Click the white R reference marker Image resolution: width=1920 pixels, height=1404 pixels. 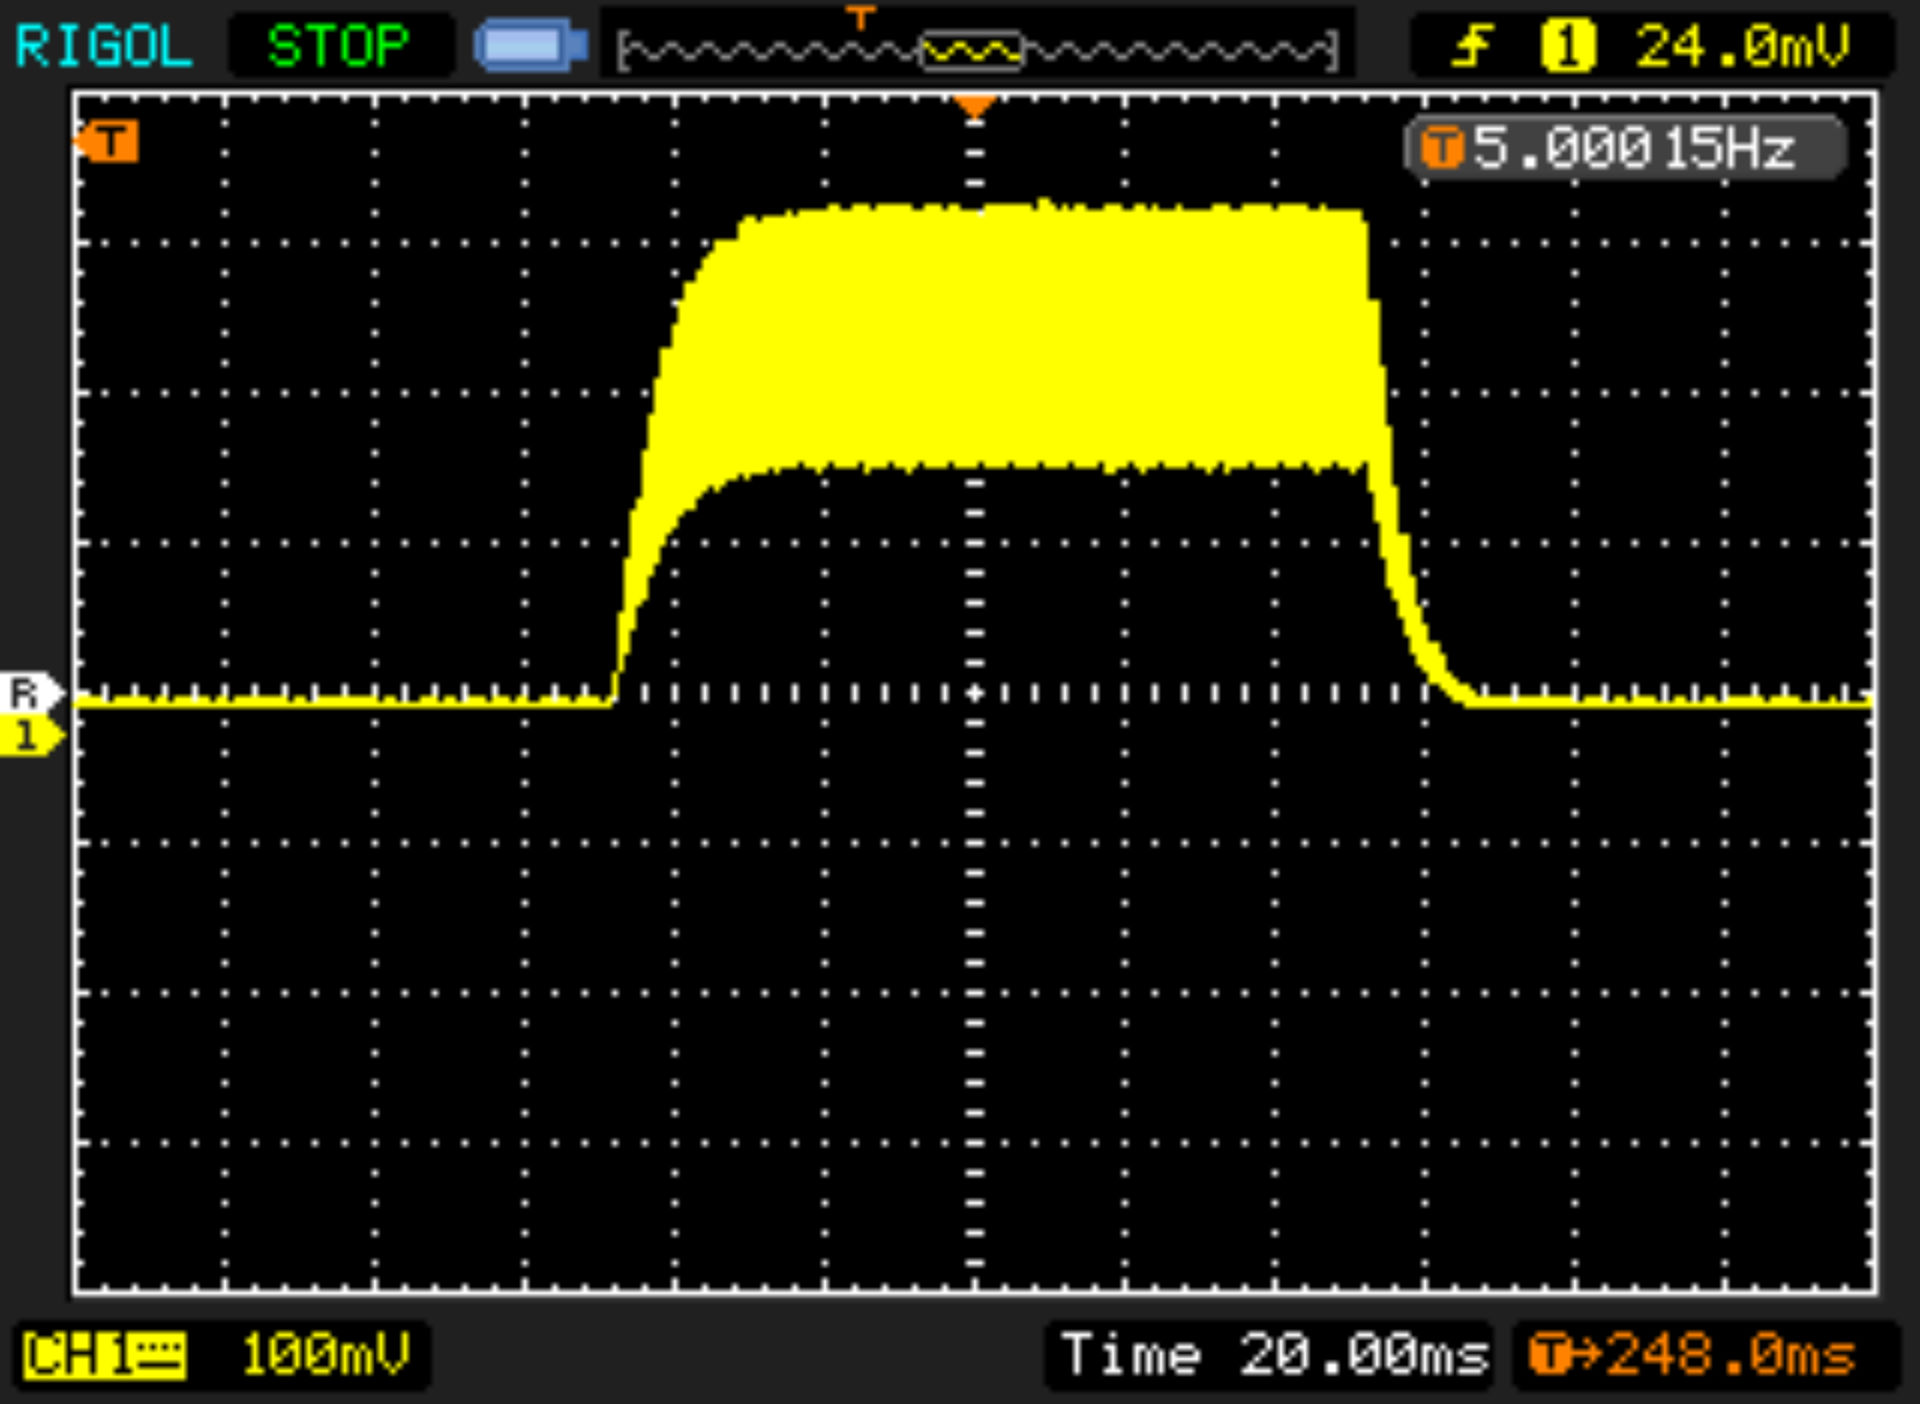28,692
